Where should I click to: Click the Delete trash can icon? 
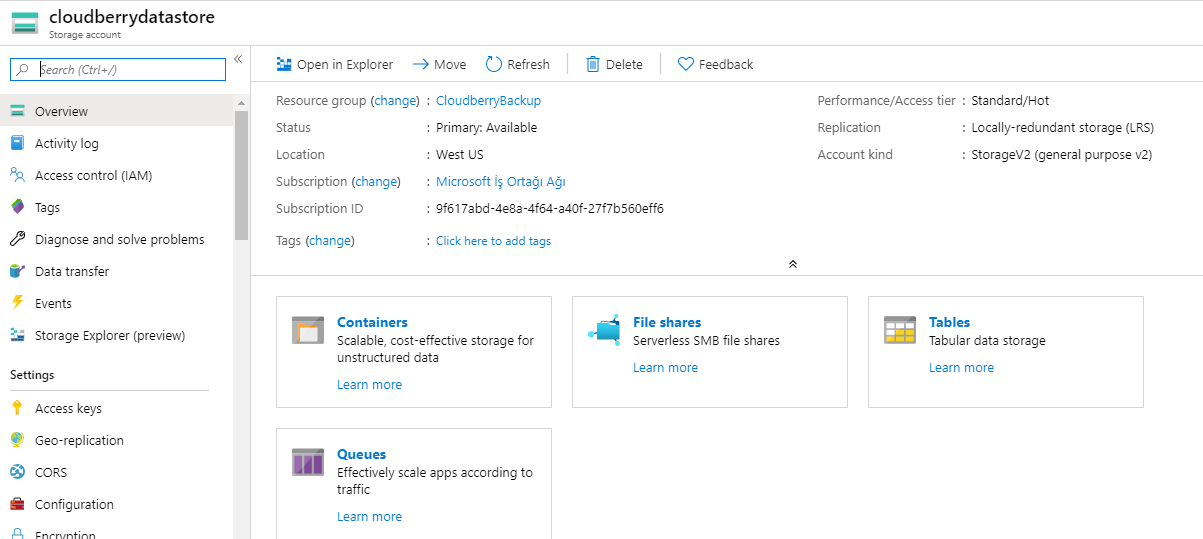pos(593,64)
